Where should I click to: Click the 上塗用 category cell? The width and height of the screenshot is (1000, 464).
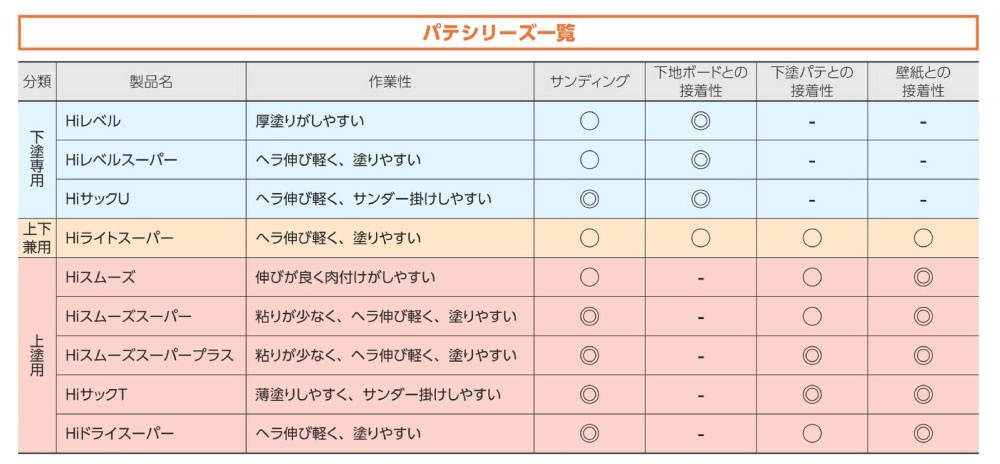(37, 355)
